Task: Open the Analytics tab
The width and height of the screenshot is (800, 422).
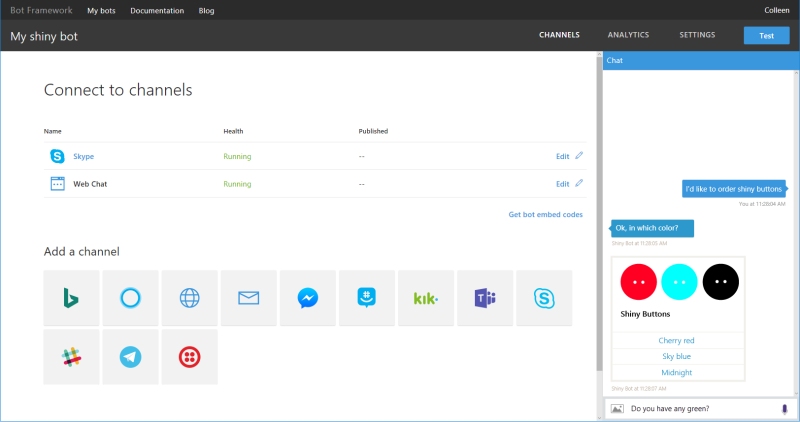Action: (x=628, y=35)
